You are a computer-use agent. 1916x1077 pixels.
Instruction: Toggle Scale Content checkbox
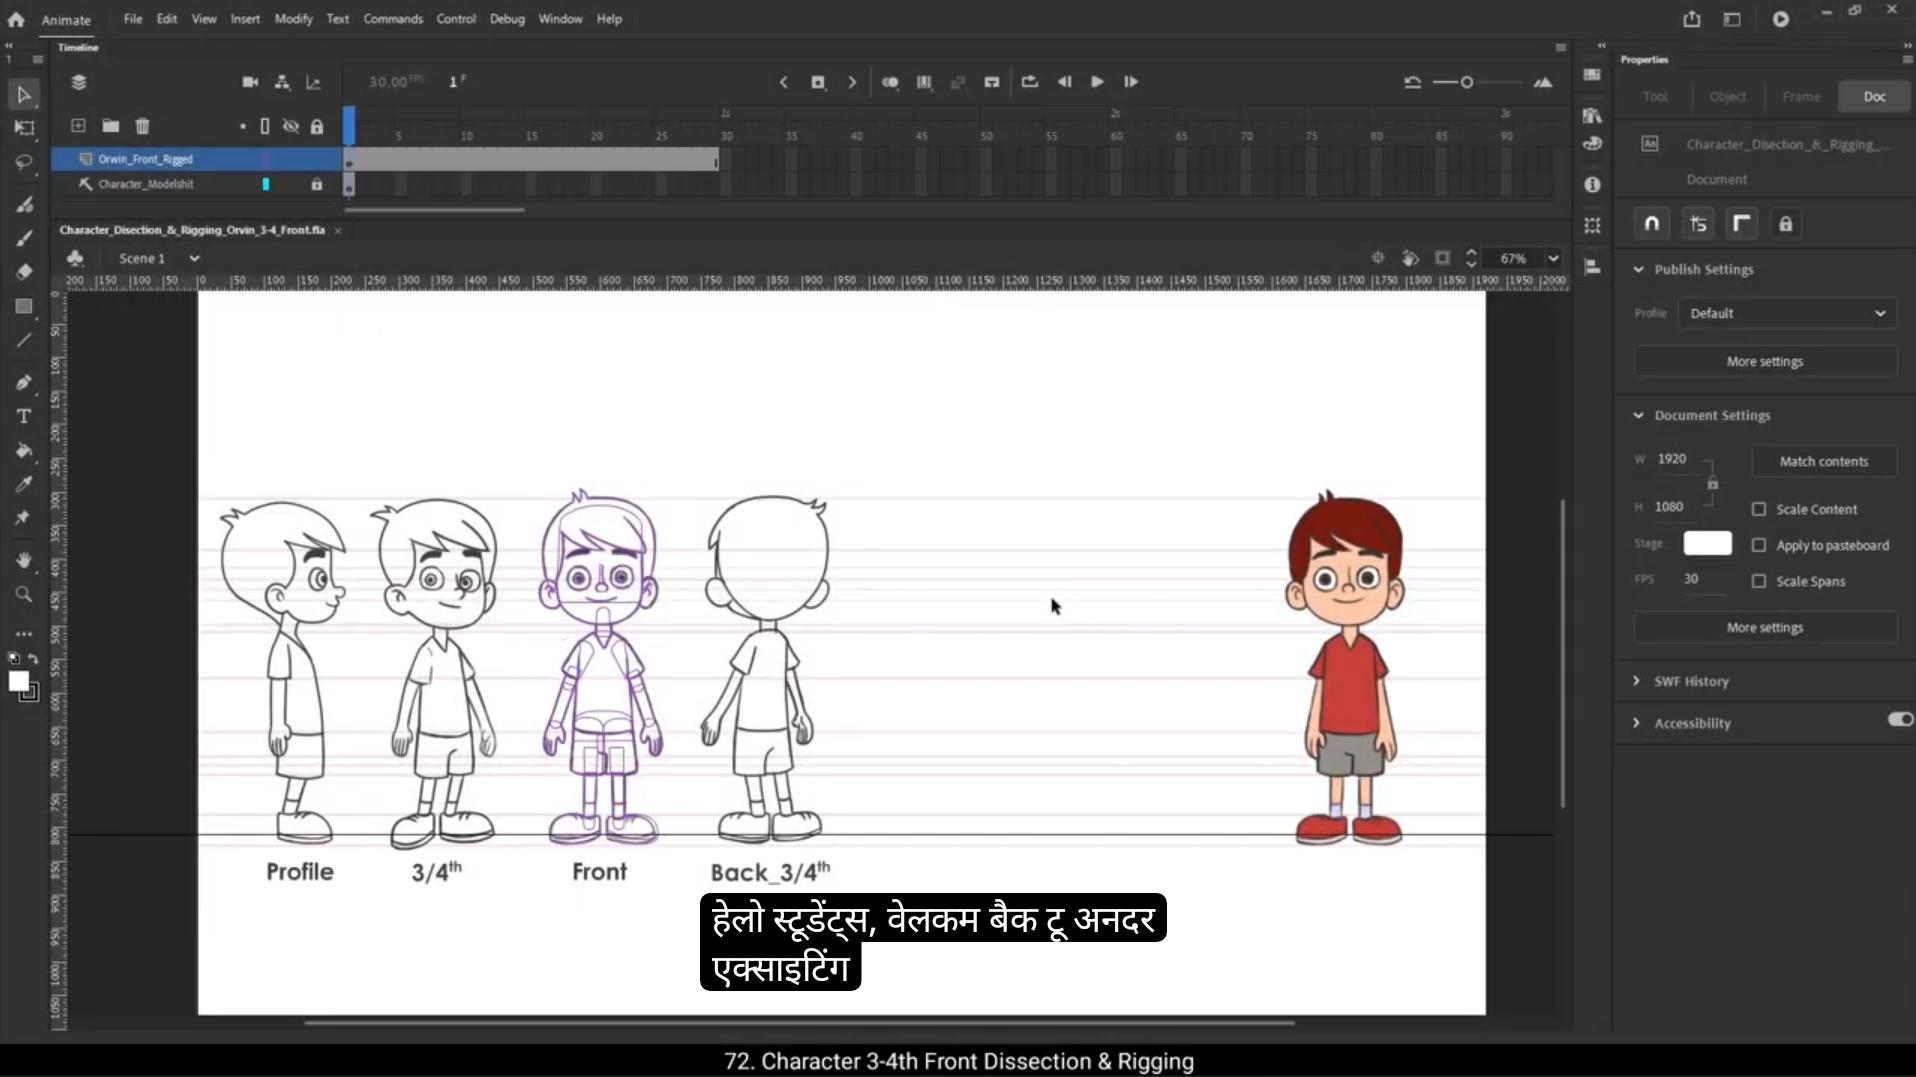1759,509
